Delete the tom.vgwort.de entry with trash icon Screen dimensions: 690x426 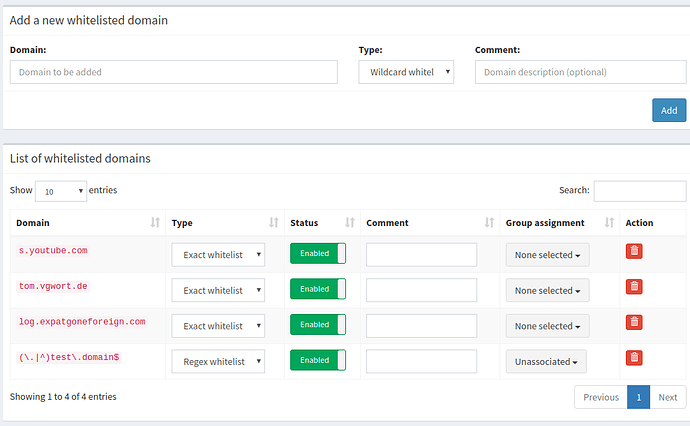coord(634,287)
